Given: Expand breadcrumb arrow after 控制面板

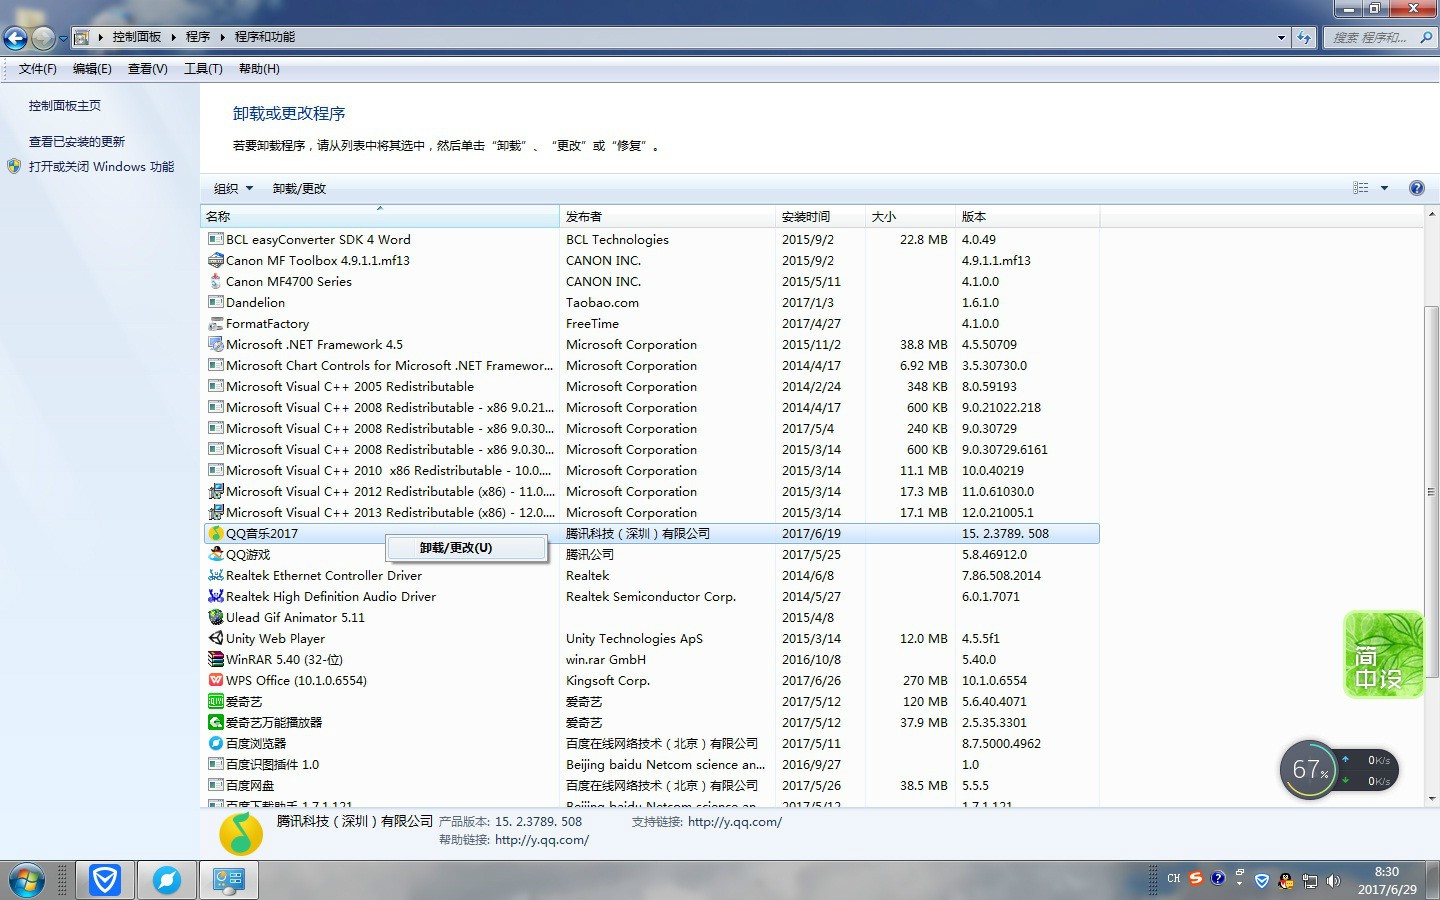Looking at the screenshot, I should (x=173, y=37).
